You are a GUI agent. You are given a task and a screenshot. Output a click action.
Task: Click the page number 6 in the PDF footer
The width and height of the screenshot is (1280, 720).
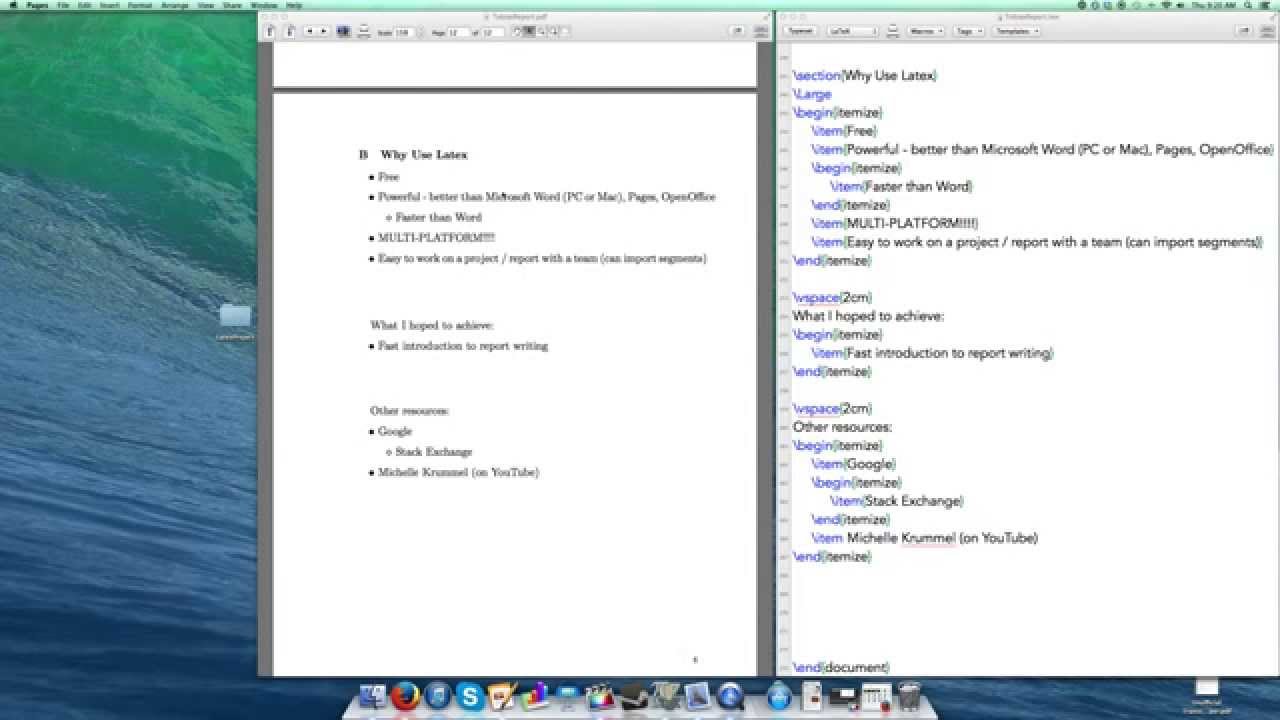click(x=695, y=660)
